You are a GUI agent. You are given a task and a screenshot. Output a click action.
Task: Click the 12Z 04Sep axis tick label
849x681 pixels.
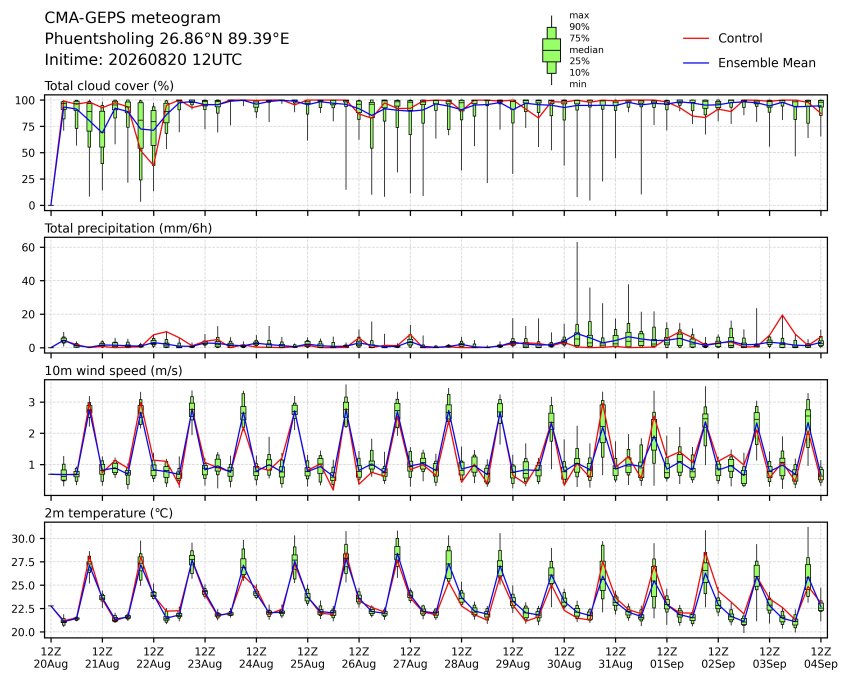coord(821,658)
